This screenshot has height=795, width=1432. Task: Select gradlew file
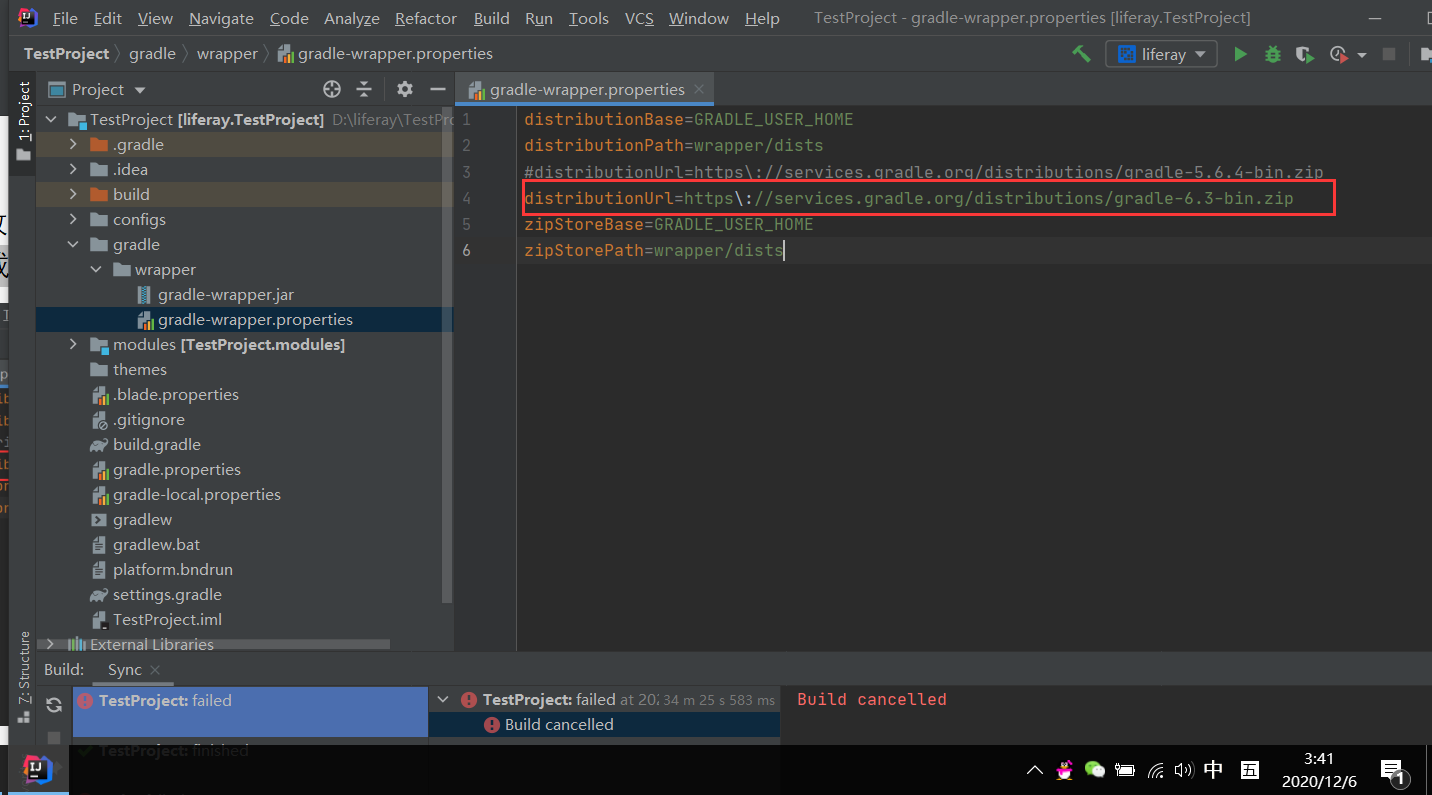click(142, 519)
